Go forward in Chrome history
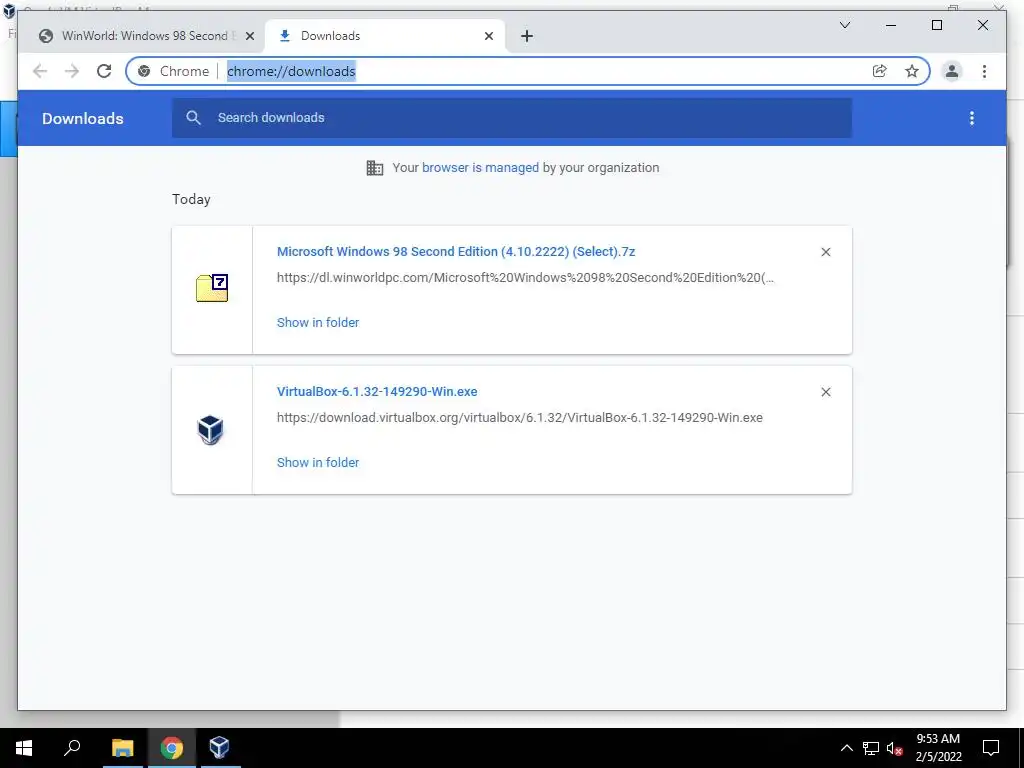This screenshot has height=768, width=1024. [x=72, y=71]
